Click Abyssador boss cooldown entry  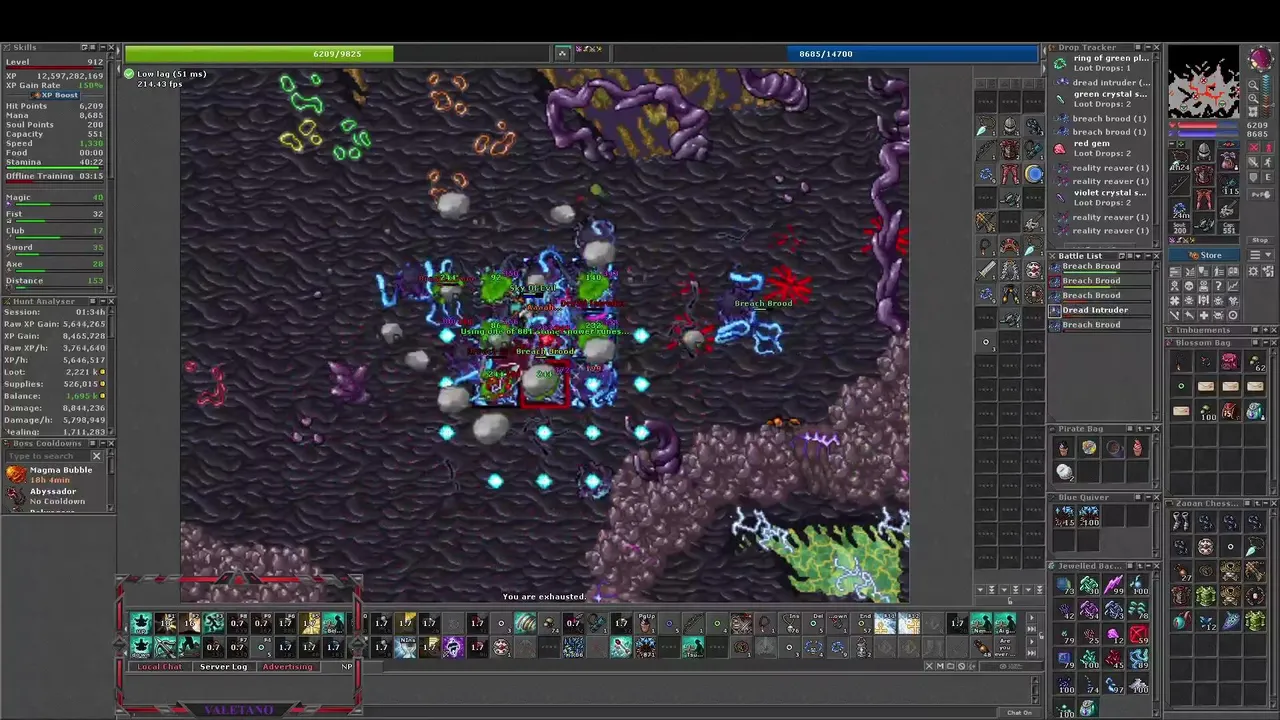coord(55,496)
